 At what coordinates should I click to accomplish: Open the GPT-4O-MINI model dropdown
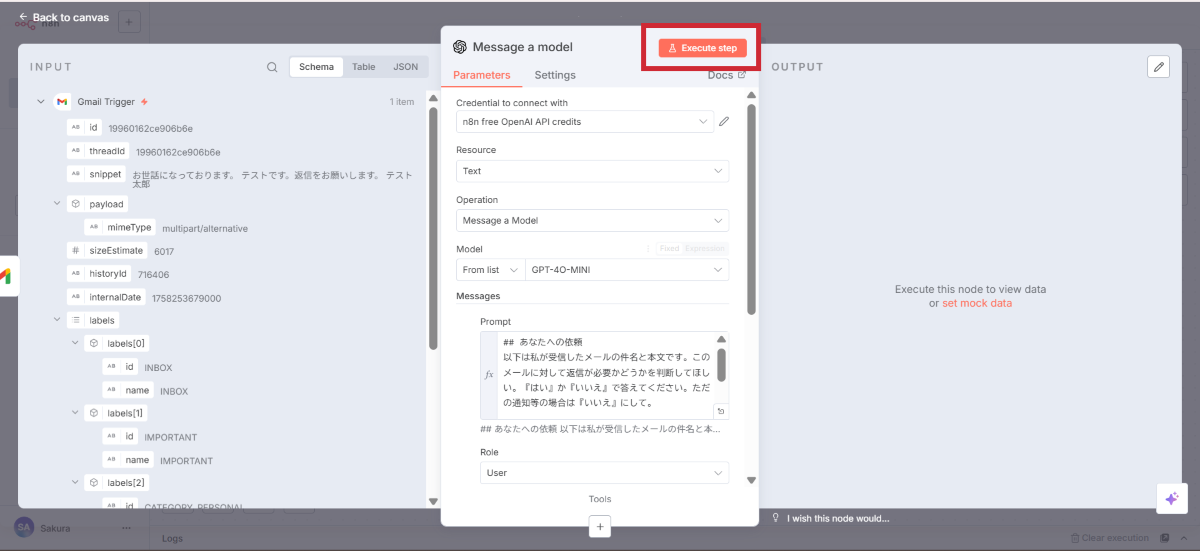pyautogui.click(x=626, y=270)
